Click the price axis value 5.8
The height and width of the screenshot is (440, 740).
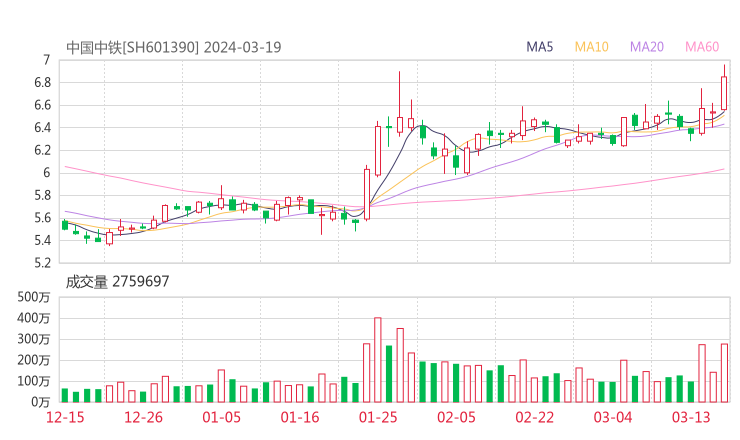pos(42,195)
